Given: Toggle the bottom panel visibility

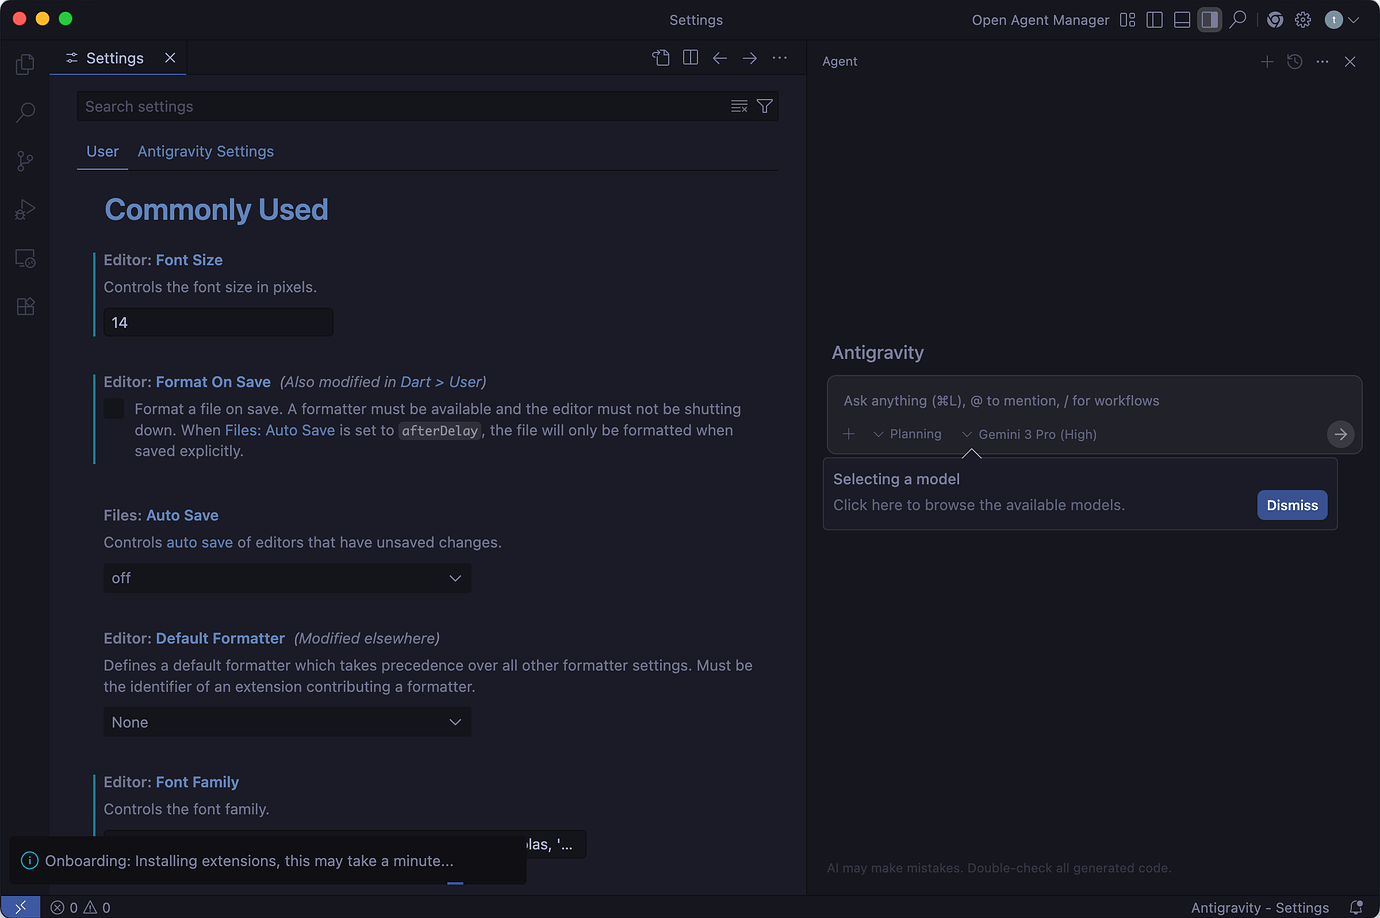Looking at the screenshot, I should (x=1182, y=20).
